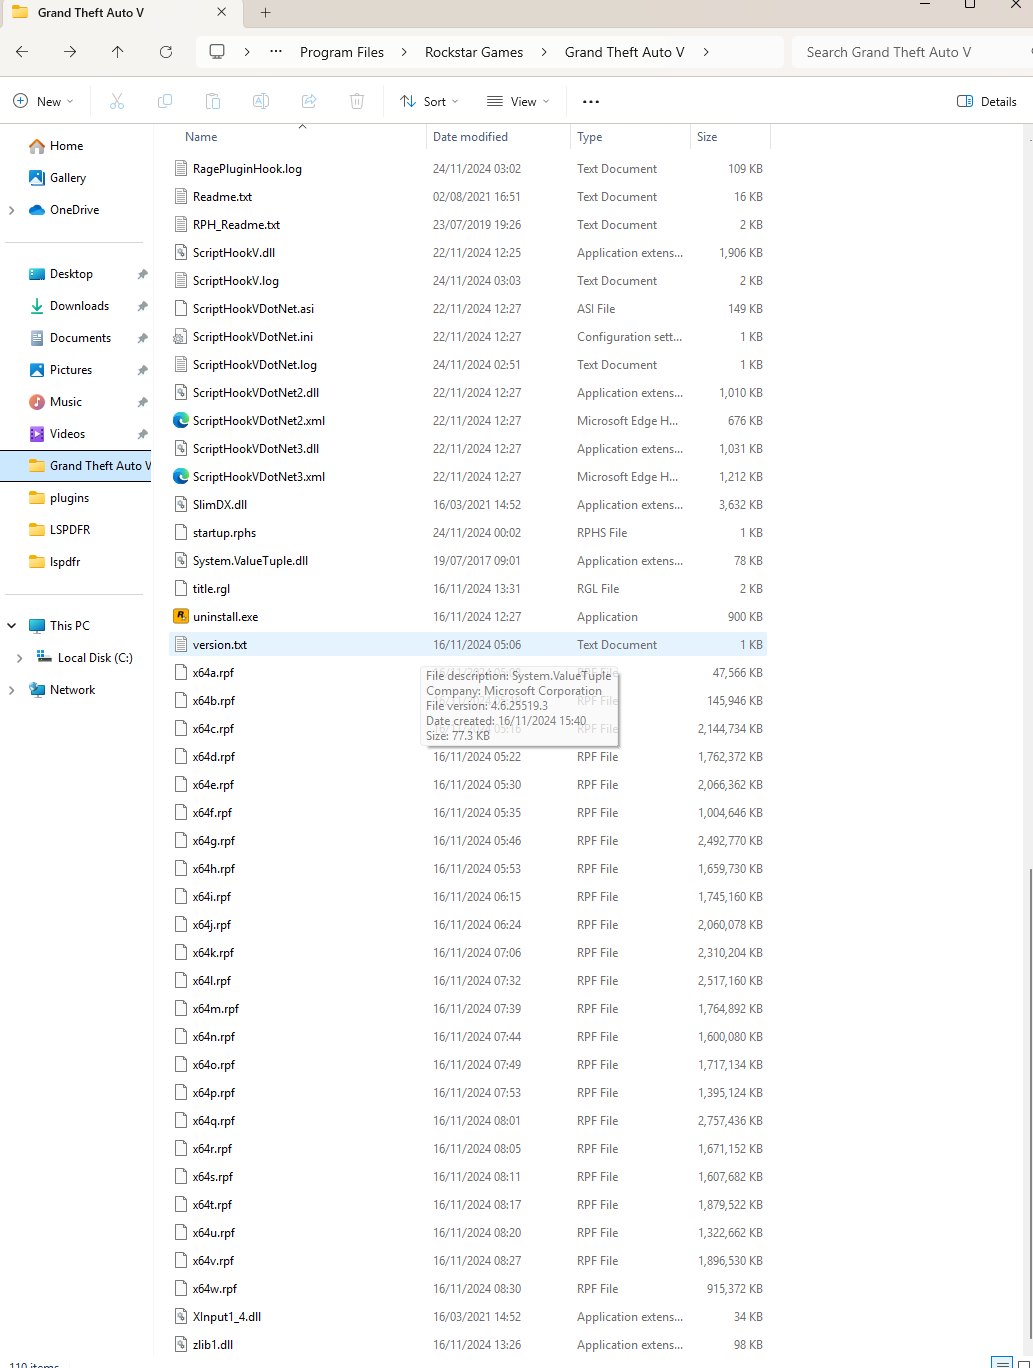Open the Sort dropdown menu
Screen dimensions: 1033x1368
(x=429, y=101)
